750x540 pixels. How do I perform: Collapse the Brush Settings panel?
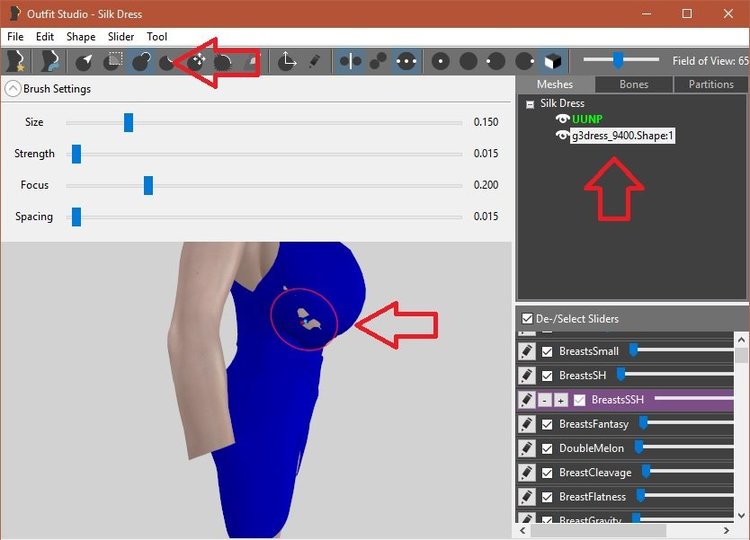tap(13, 89)
